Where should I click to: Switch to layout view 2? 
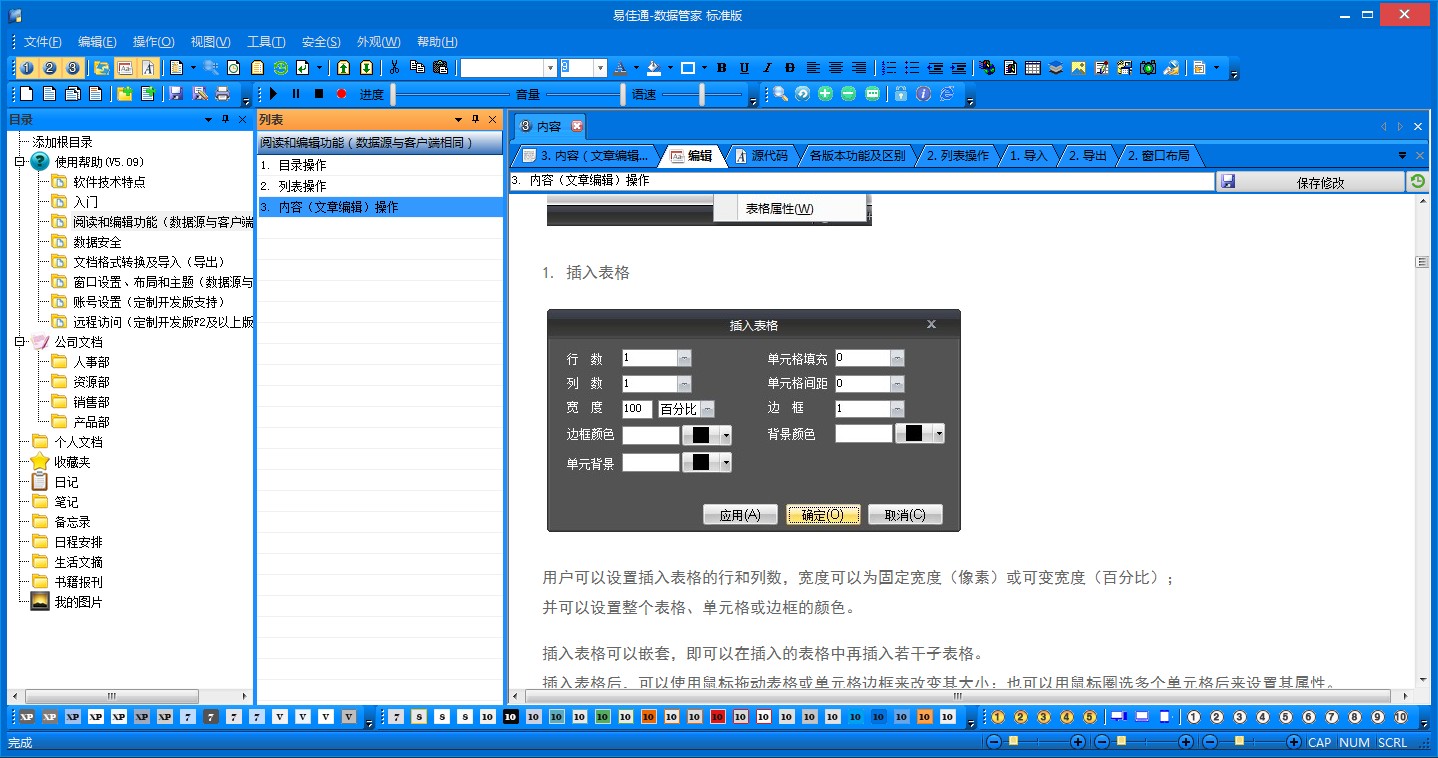coord(49,68)
